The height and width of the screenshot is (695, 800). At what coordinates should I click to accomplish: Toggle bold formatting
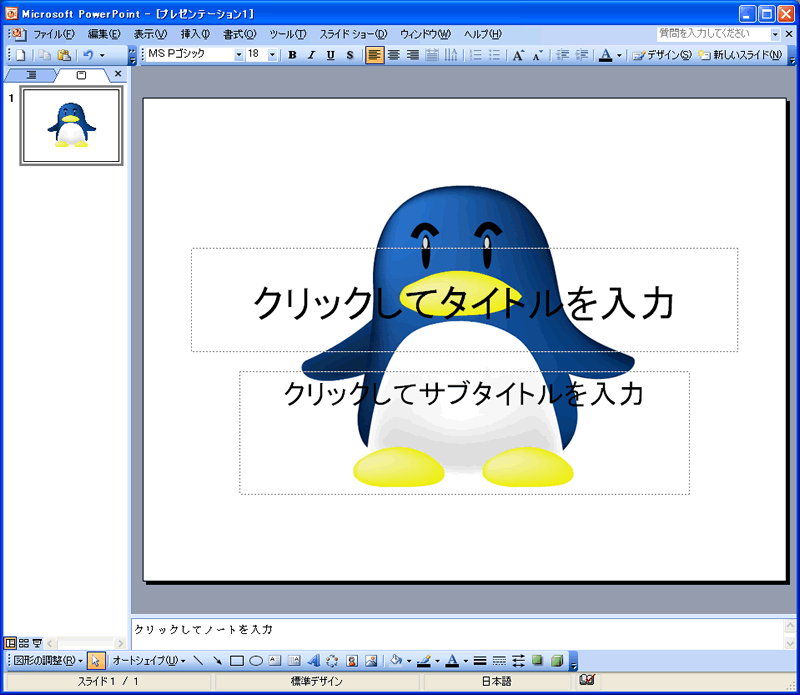point(292,55)
